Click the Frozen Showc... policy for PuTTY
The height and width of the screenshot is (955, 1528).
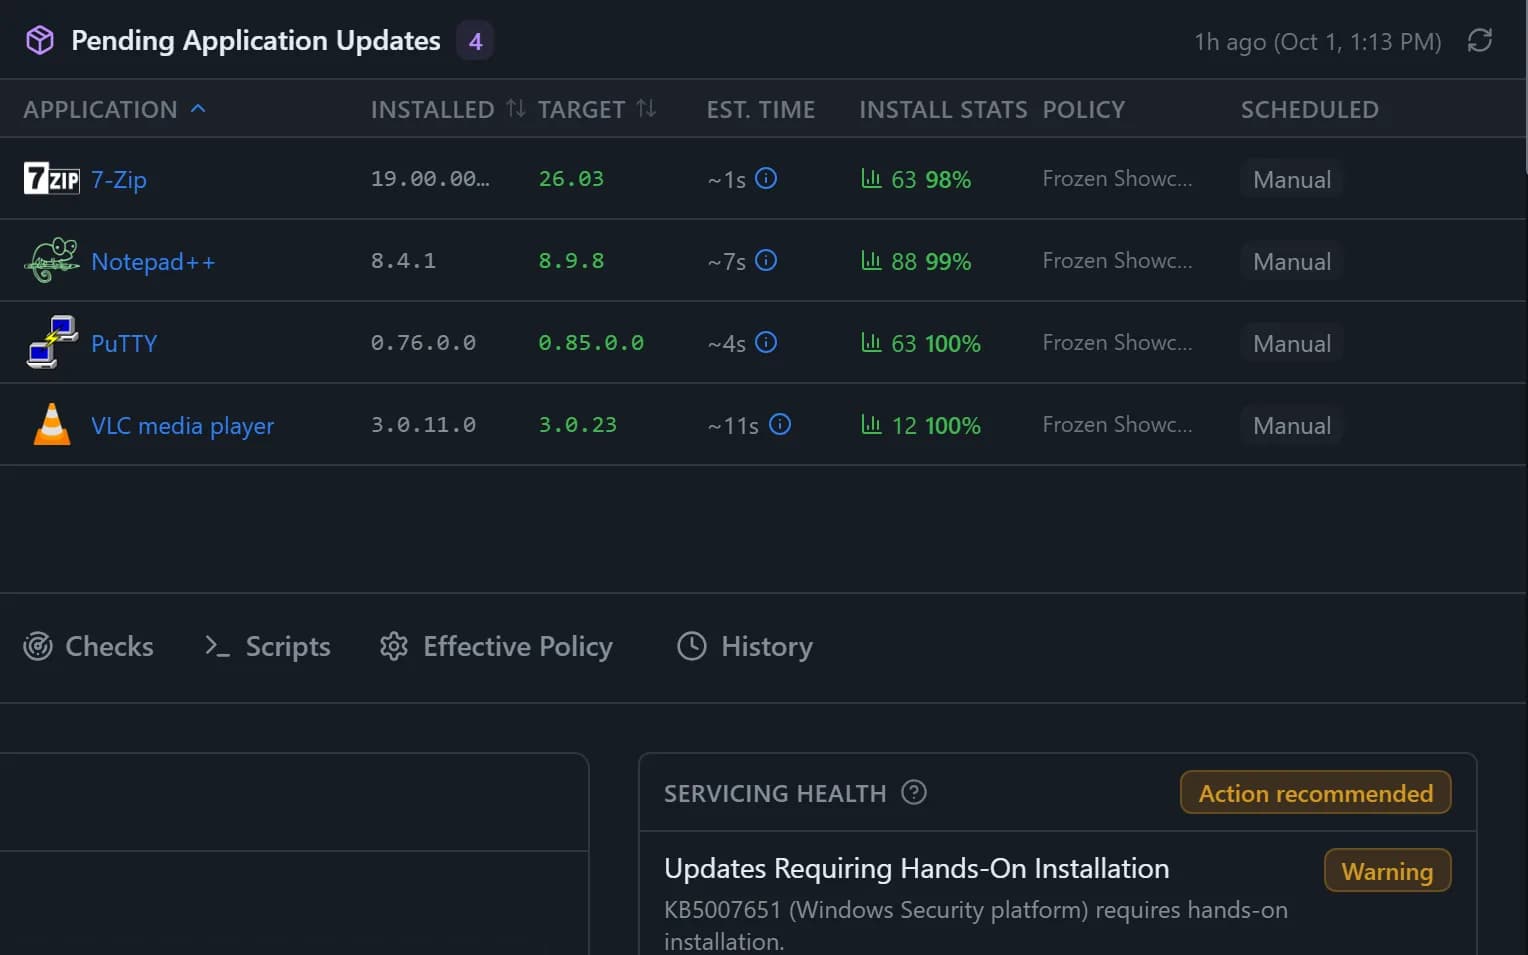click(1117, 342)
